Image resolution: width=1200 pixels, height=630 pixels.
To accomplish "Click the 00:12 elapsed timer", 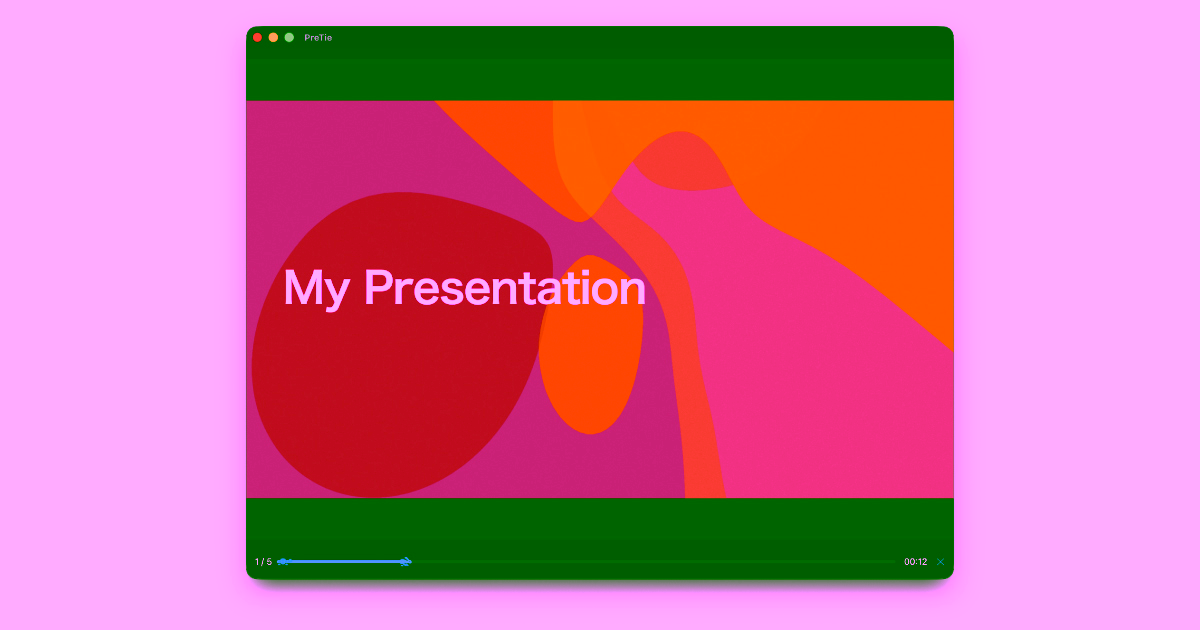I will click(915, 562).
